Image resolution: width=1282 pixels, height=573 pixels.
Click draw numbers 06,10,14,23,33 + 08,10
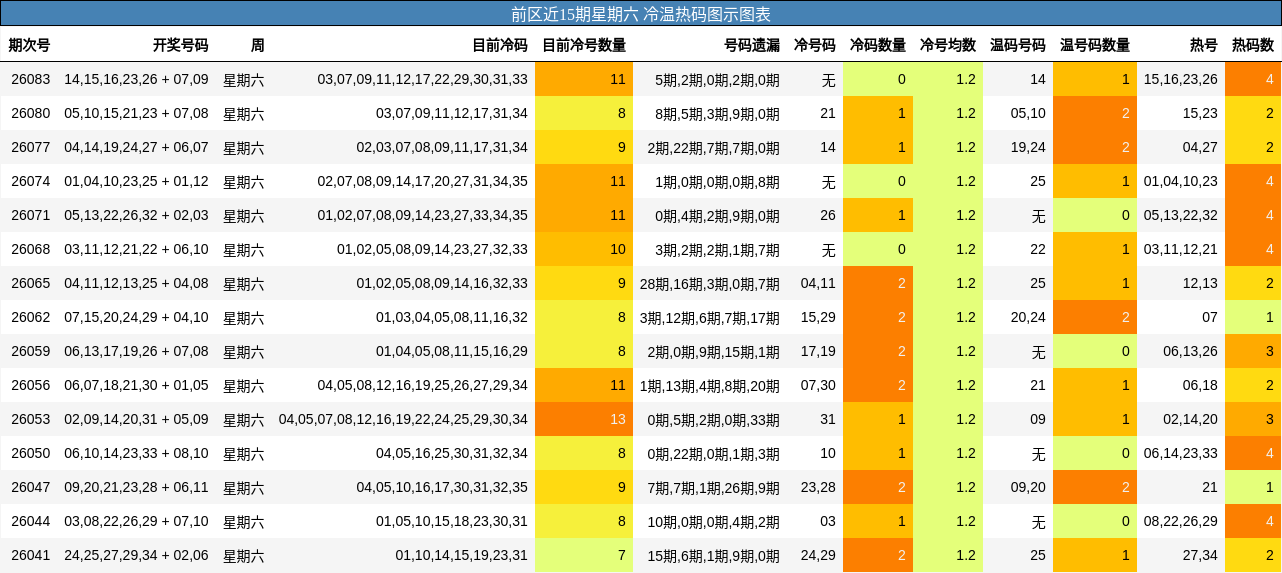tap(136, 453)
